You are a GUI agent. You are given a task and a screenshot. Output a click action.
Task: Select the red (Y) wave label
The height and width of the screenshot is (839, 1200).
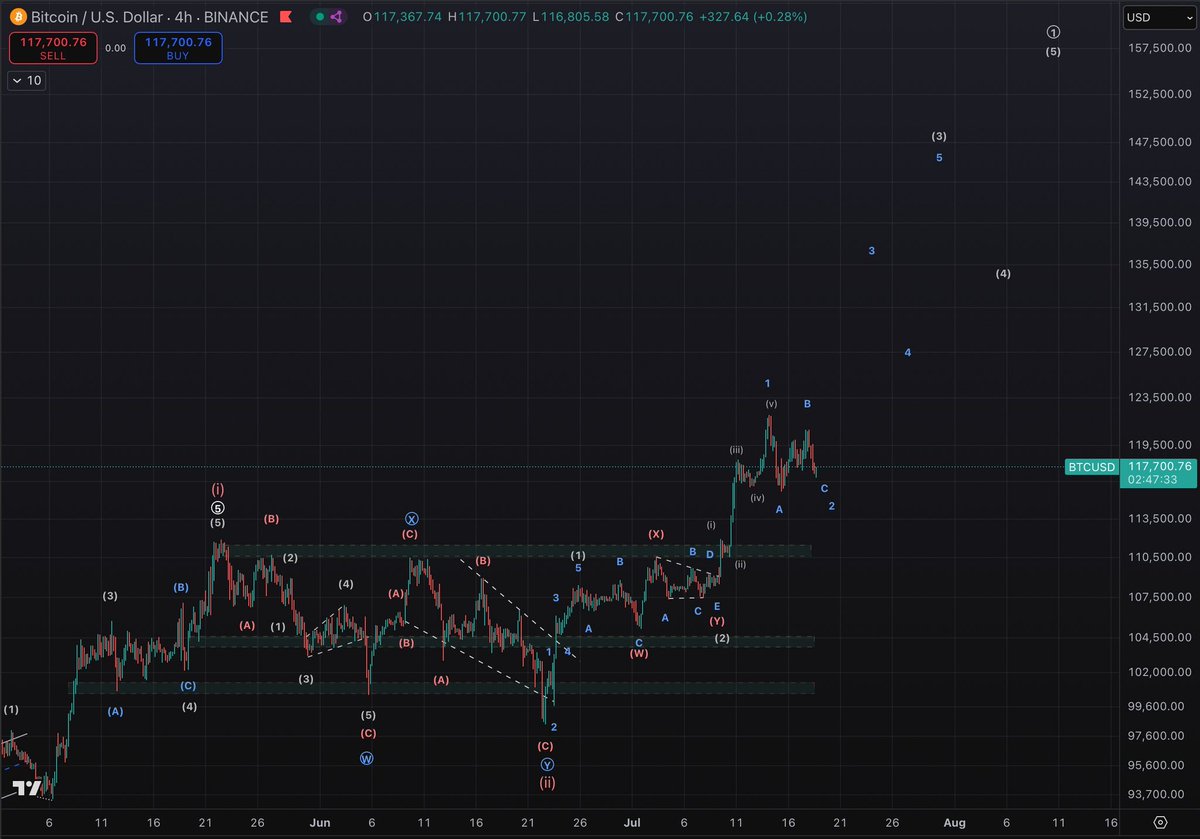717,621
